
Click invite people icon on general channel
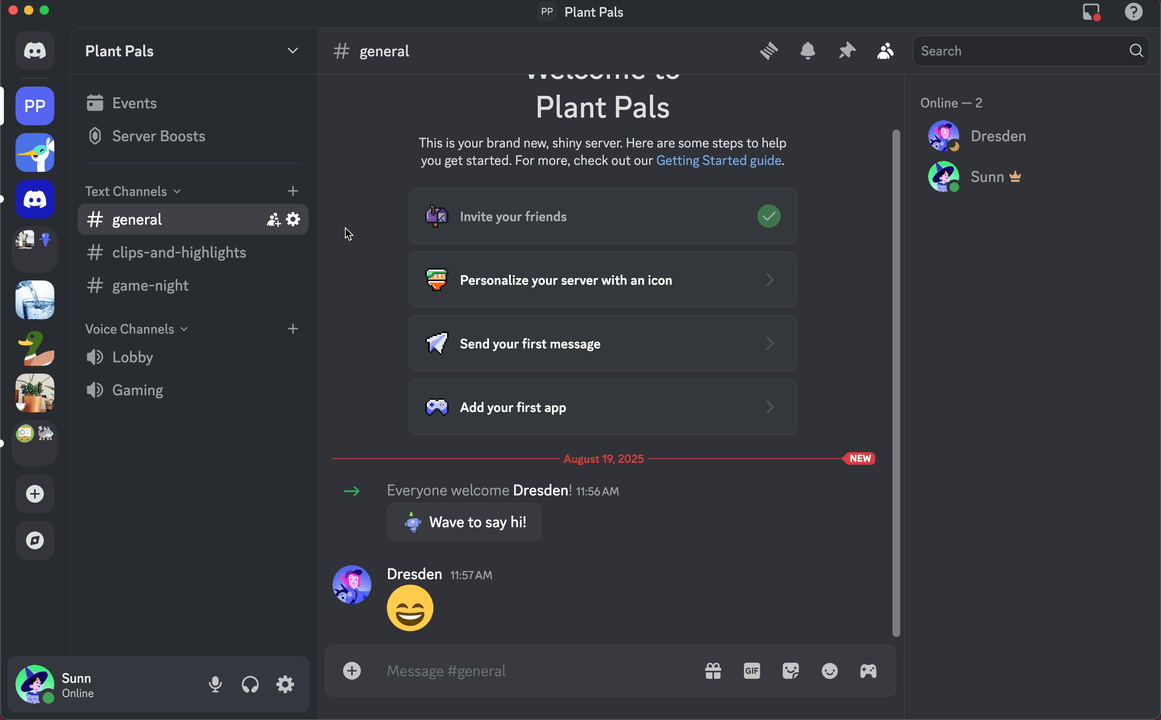(x=273, y=219)
